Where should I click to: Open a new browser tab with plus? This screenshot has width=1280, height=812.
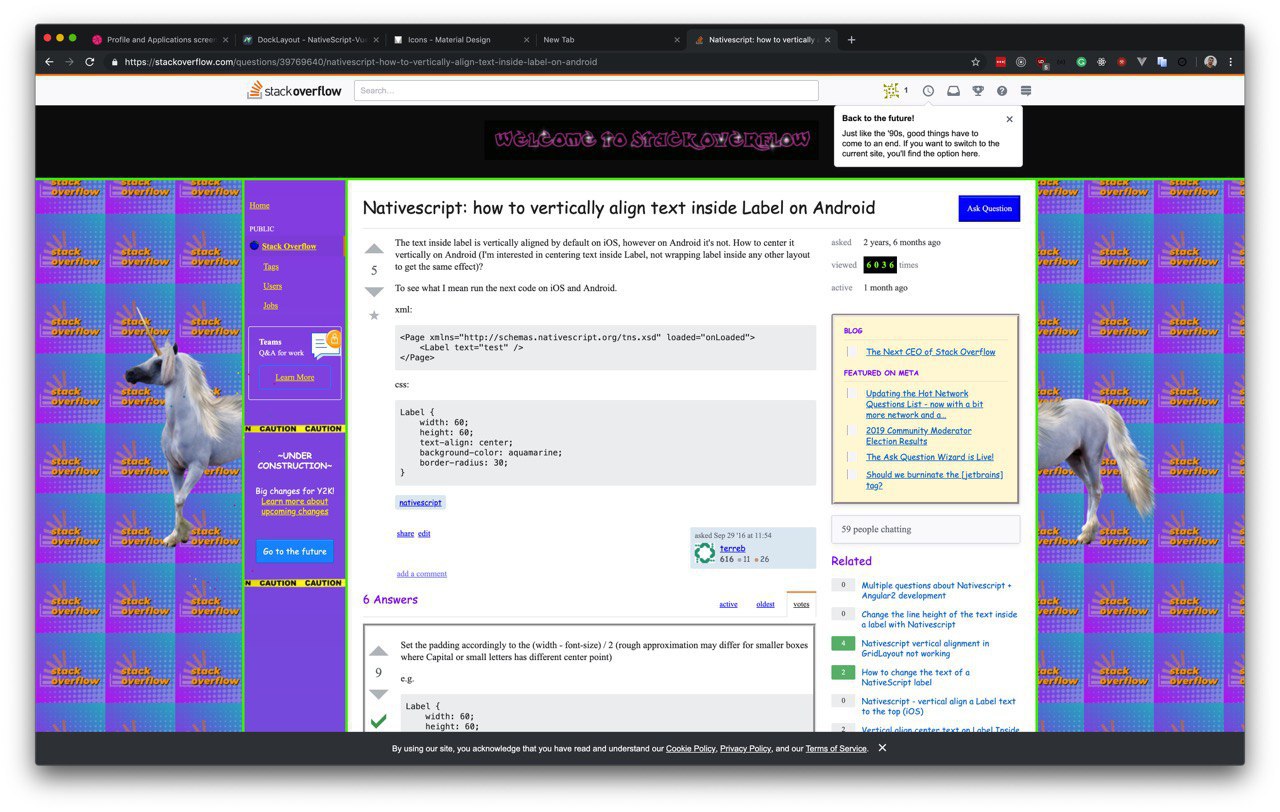[851, 40]
